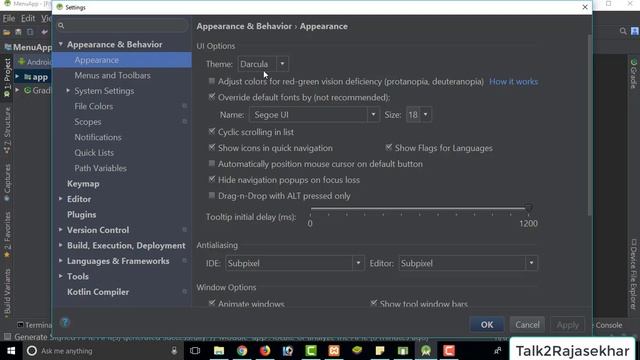Click the Cancel button
Image resolution: width=640 pixels, height=360 pixels.
coord(527,324)
